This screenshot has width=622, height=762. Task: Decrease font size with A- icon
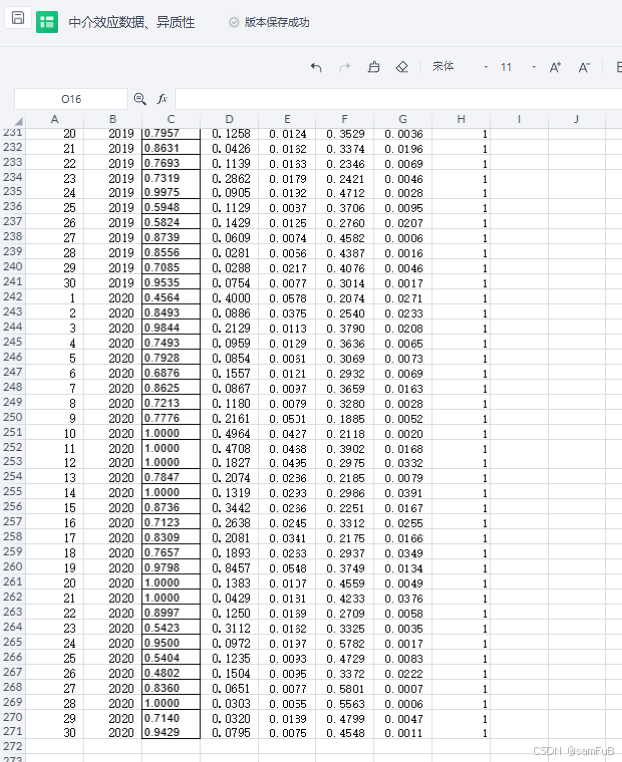tap(584, 68)
